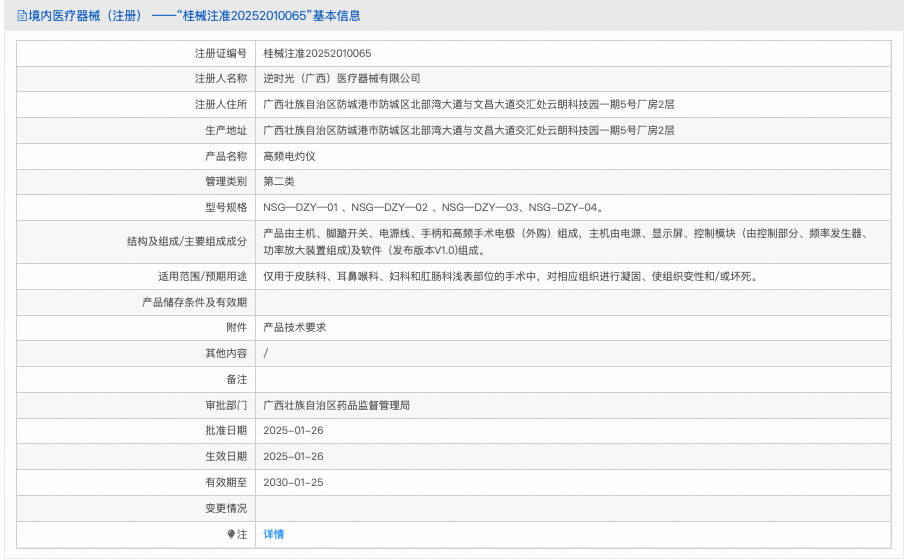Click the 注册人住所 address value

(469, 104)
